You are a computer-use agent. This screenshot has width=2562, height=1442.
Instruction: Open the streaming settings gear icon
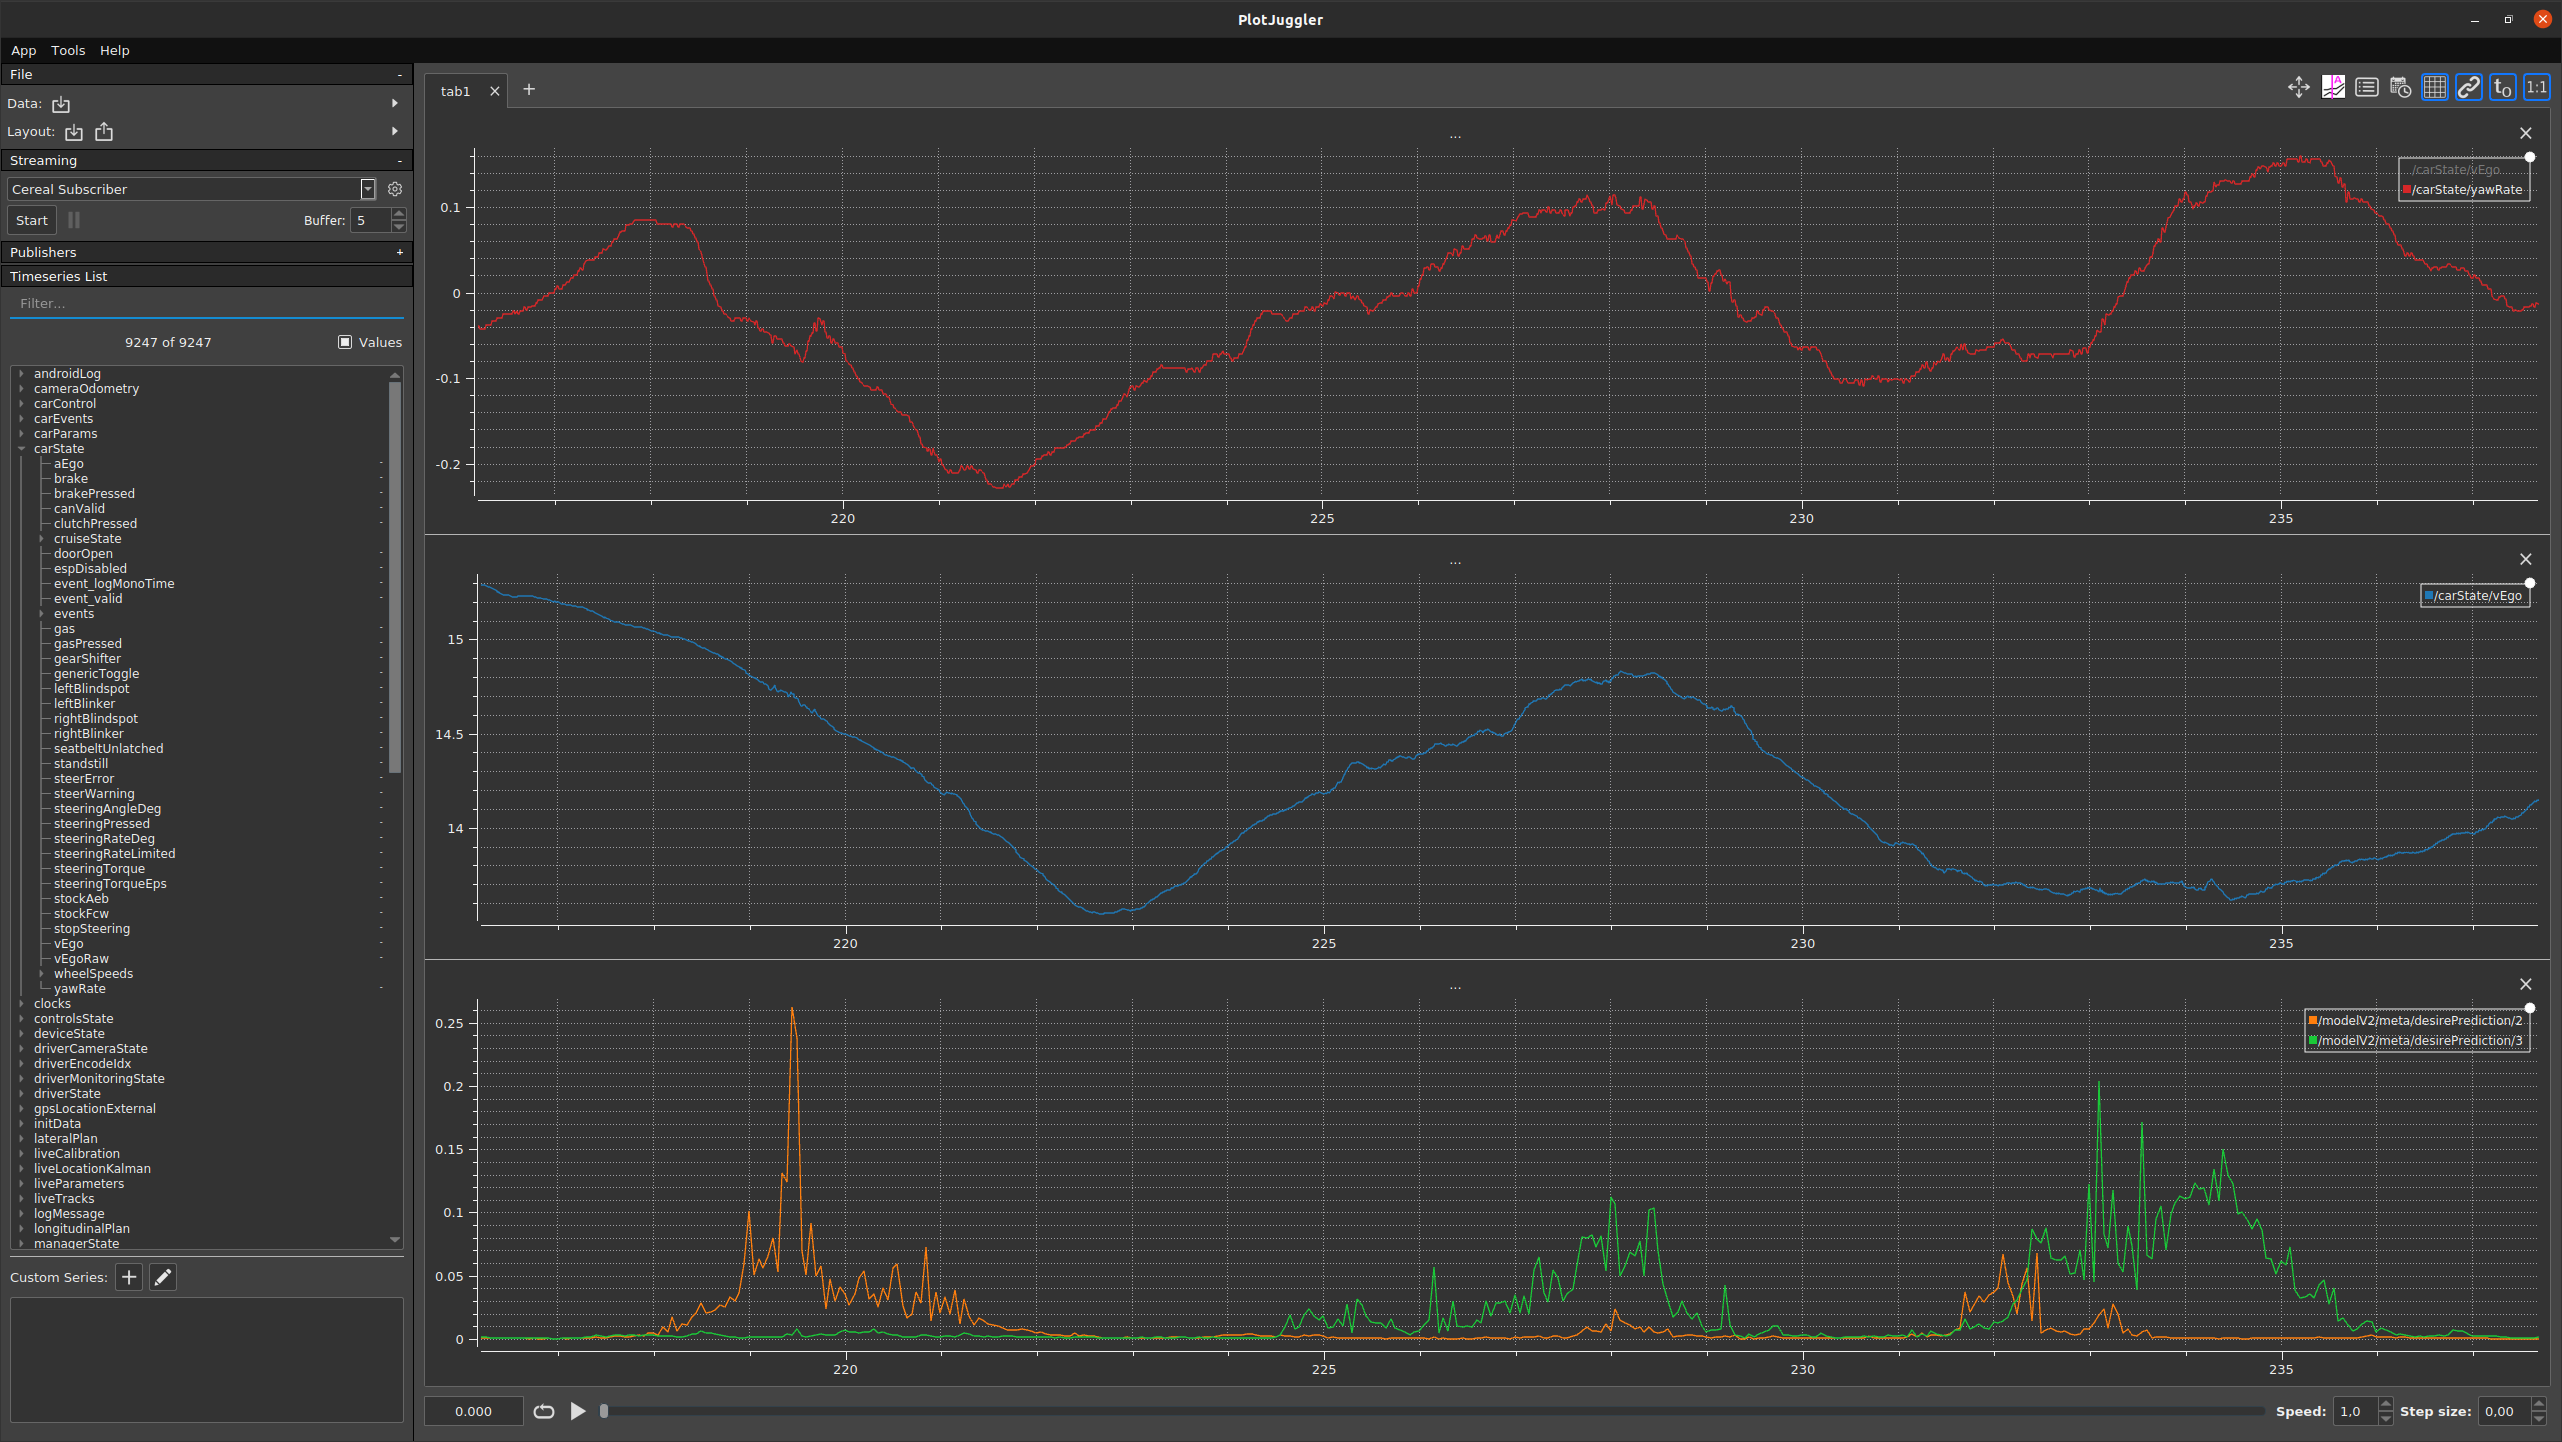[394, 188]
